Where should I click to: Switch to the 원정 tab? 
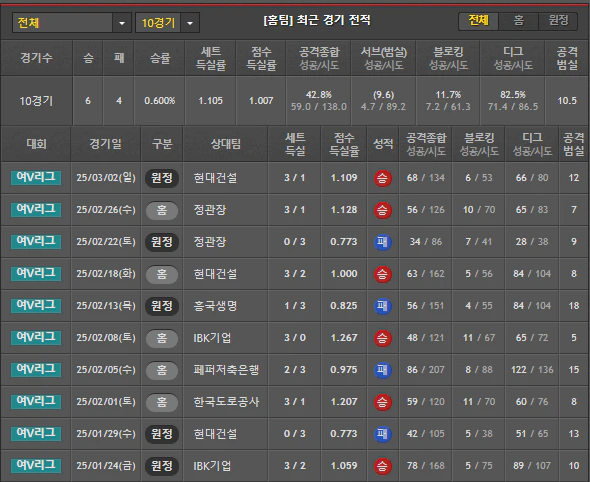pyautogui.click(x=558, y=21)
